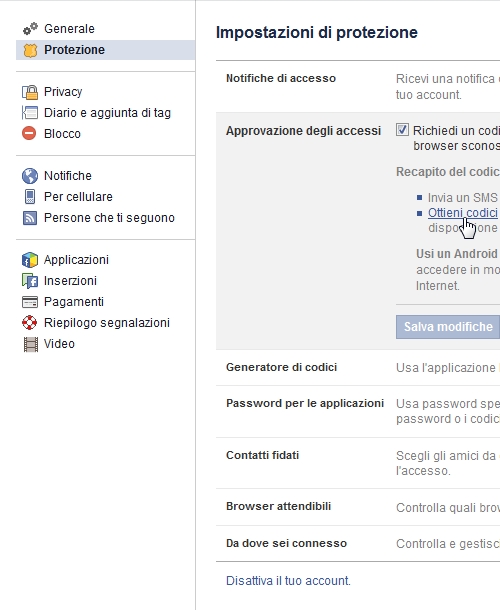This screenshot has height=610, width=500.
Task: Click the Disattiva il tuo account link
Action: [x=288, y=581]
